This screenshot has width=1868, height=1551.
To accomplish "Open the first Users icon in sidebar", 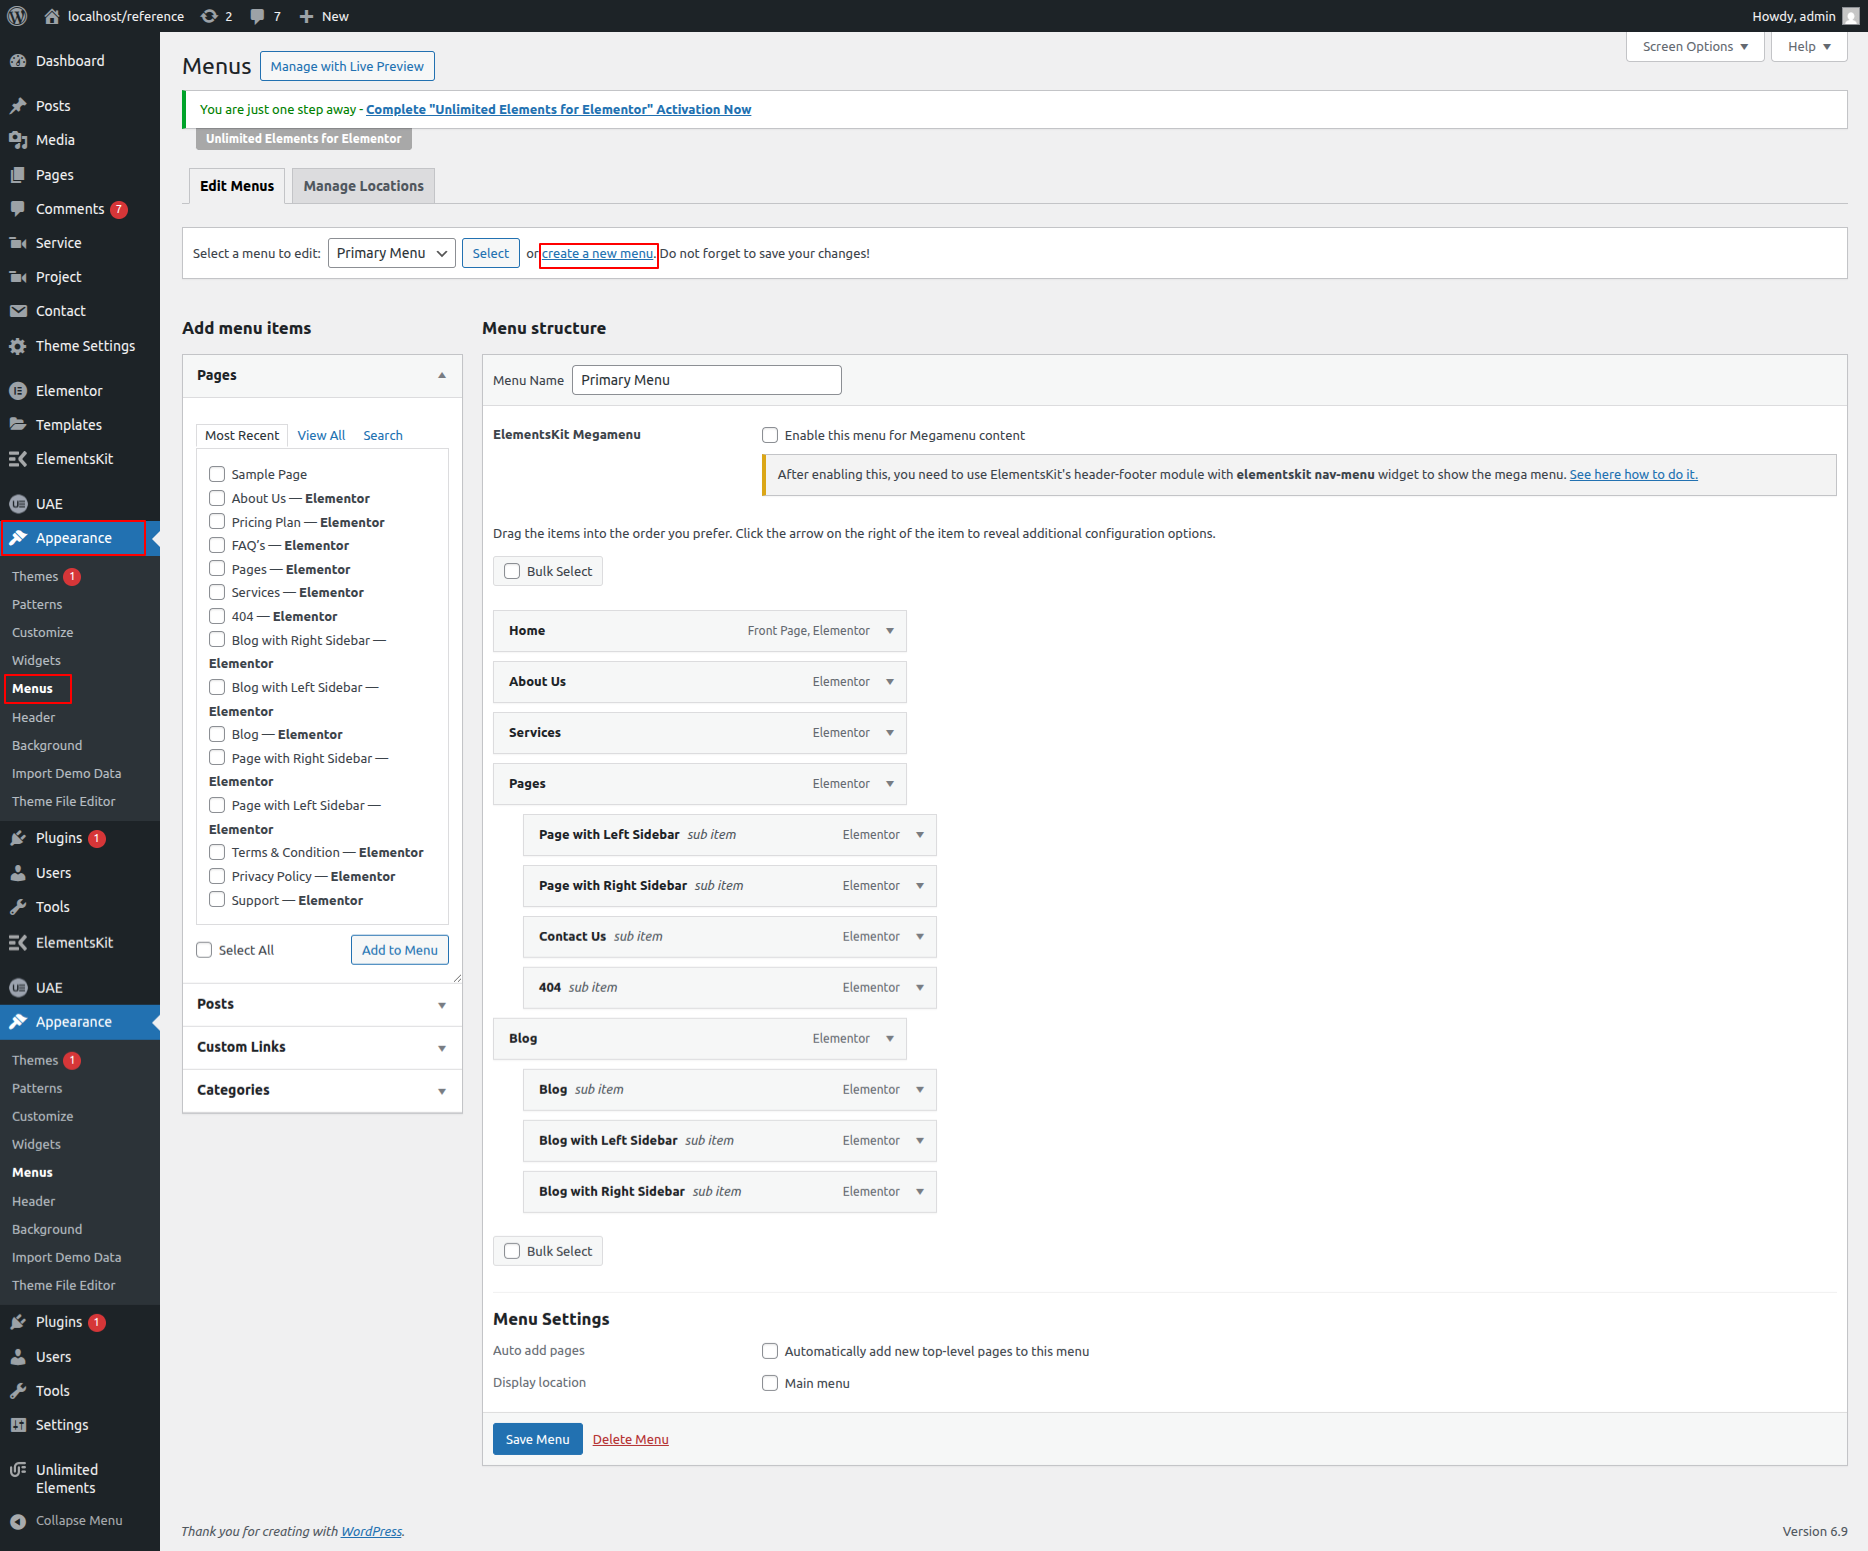I will tap(18, 873).
